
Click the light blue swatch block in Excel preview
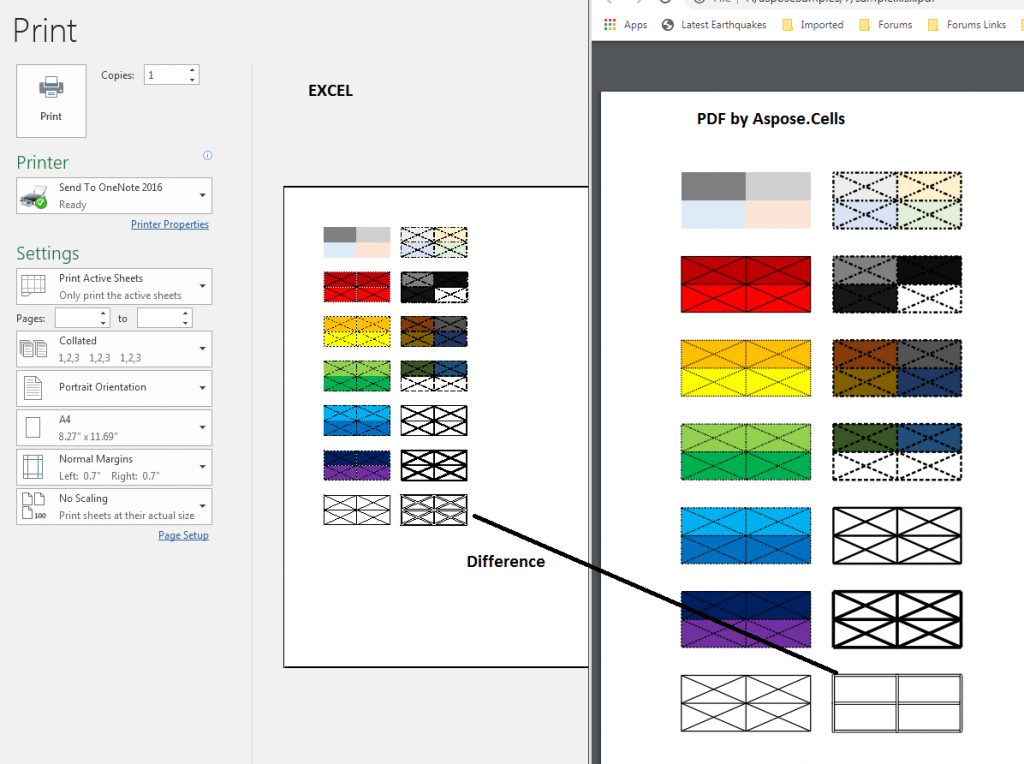coord(357,421)
